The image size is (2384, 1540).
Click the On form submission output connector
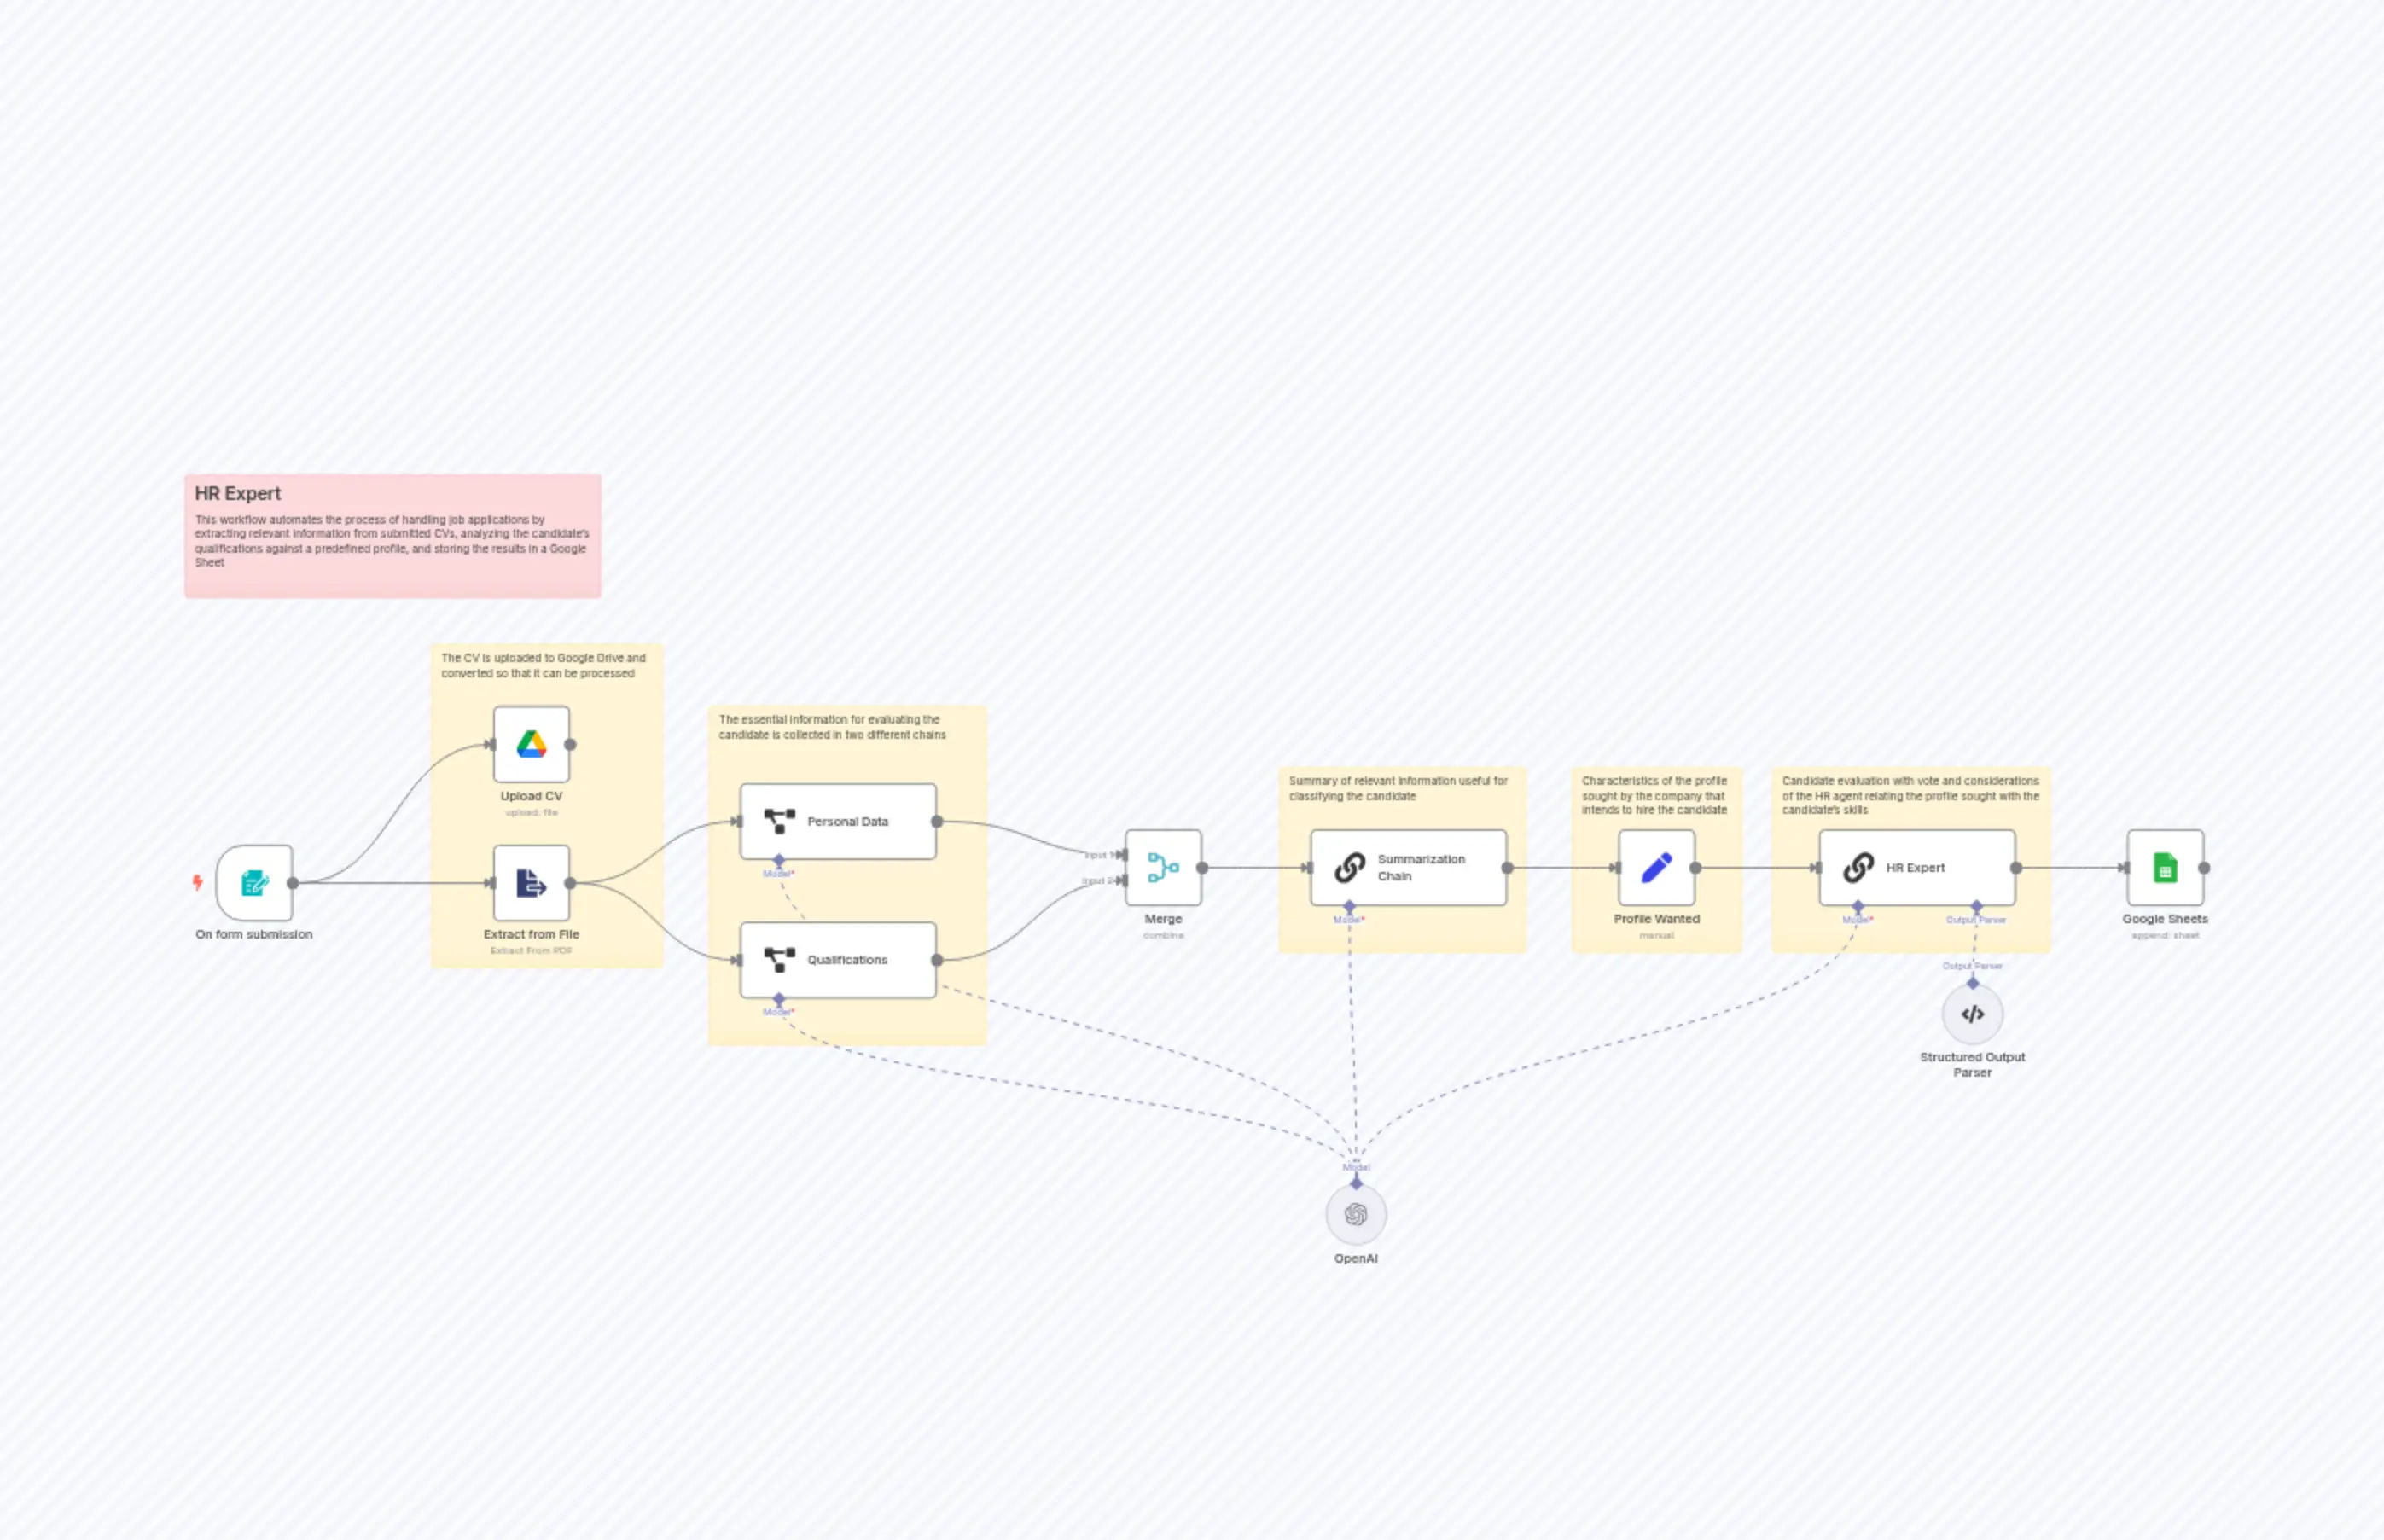[x=293, y=883]
